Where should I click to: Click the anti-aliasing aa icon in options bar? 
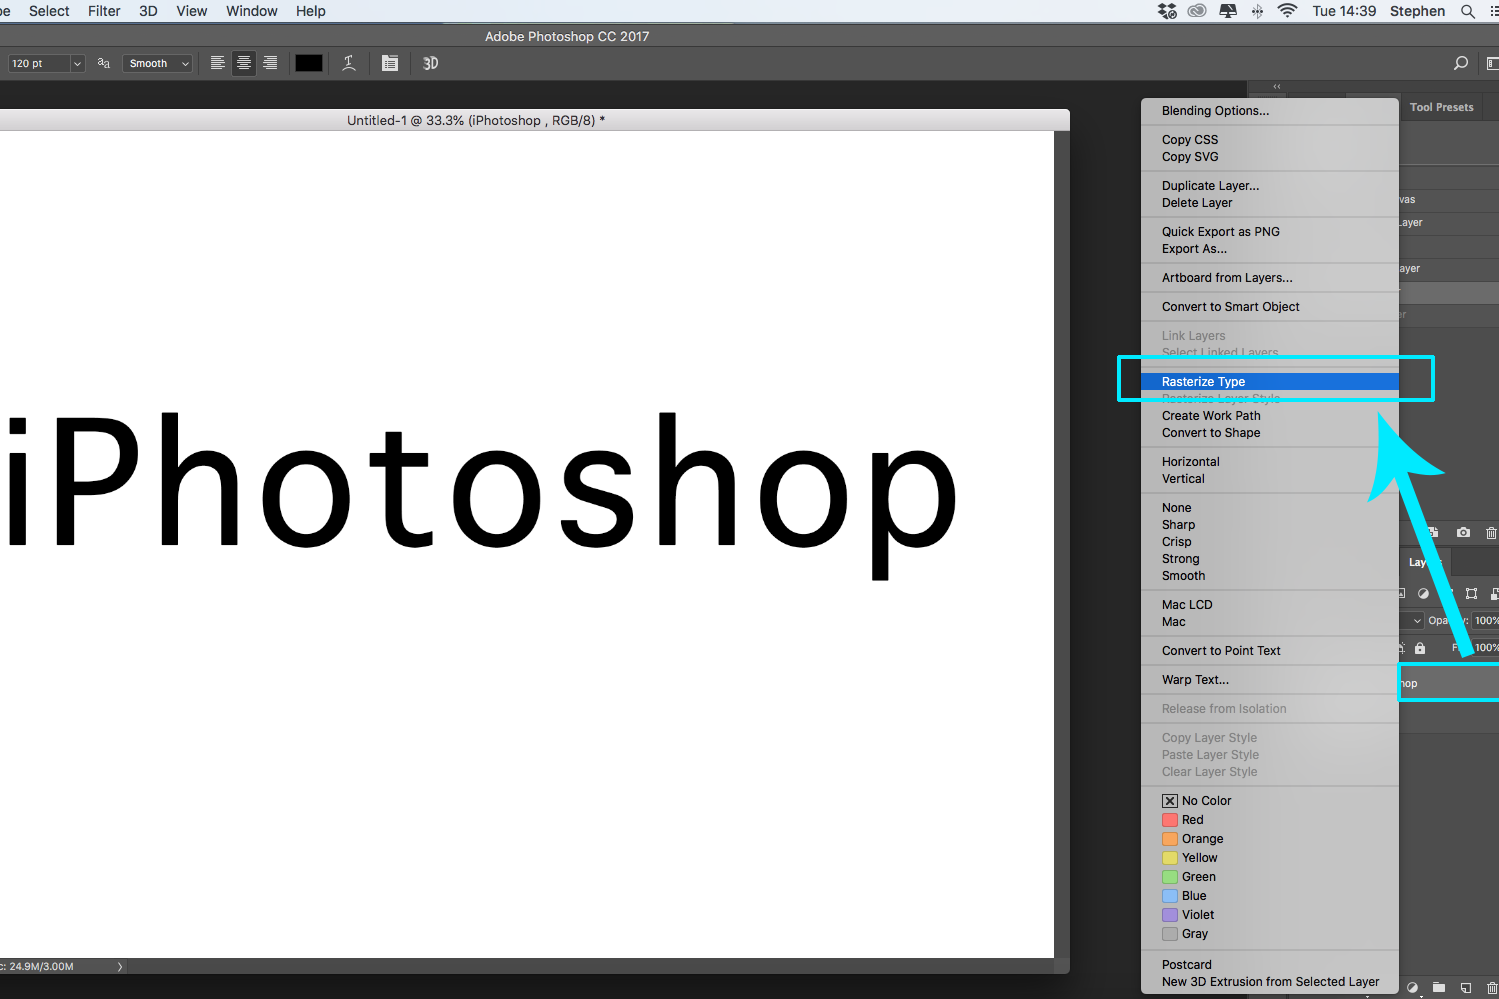pyautogui.click(x=104, y=63)
